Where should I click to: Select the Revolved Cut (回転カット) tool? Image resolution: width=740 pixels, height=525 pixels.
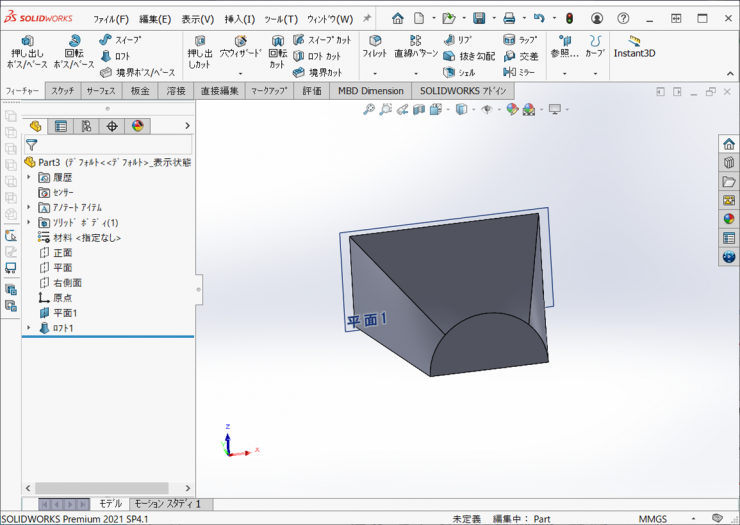pyautogui.click(x=277, y=52)
